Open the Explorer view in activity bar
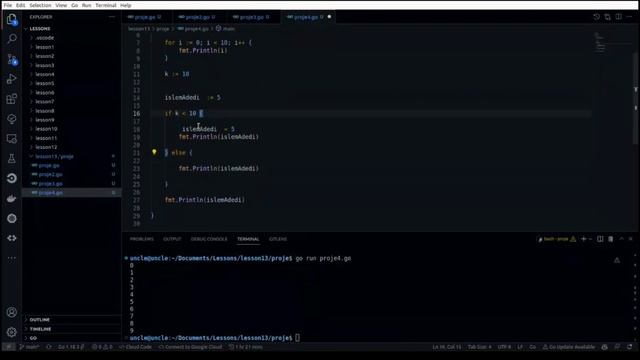The width and height of the screenshot is (640, 360). [x=12, y=19]
